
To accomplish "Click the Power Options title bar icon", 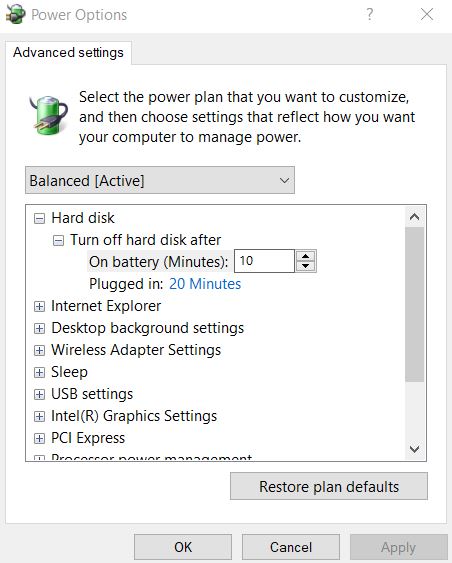I will click(16, 14).
